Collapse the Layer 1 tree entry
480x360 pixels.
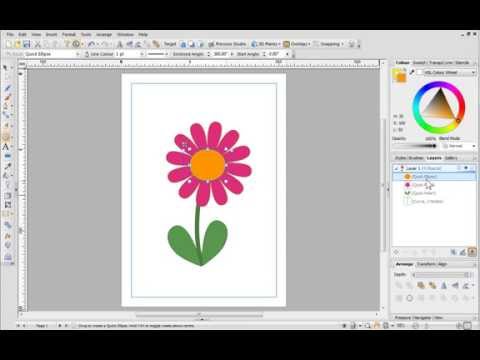[x=396, y=168]
